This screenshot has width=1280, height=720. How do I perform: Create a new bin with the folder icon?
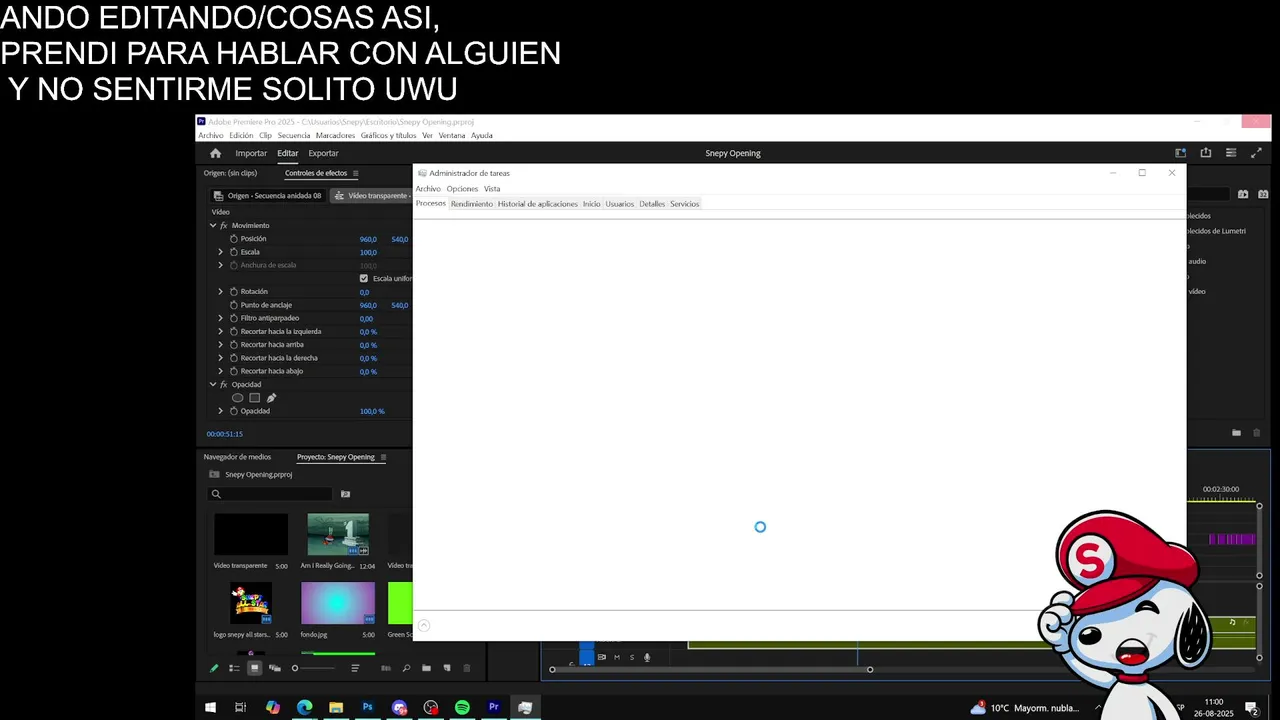coord(426,668)
